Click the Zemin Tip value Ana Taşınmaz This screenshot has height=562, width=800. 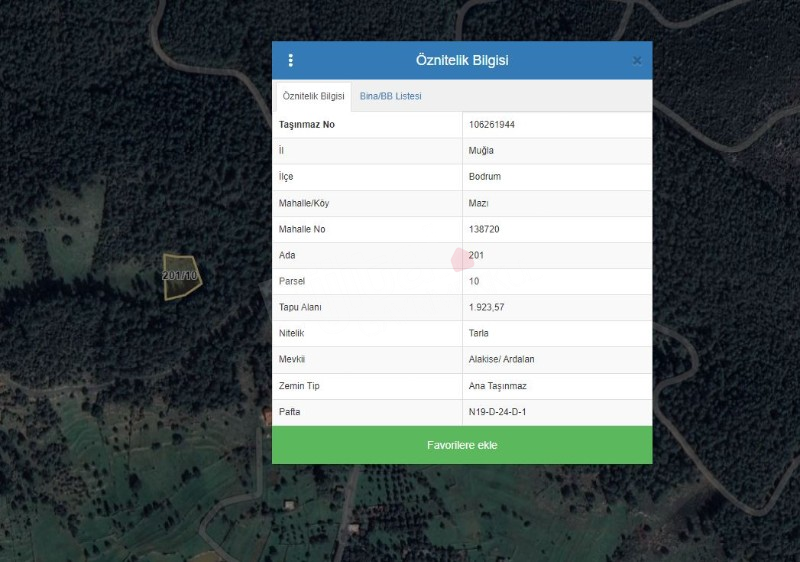(497, 385)
